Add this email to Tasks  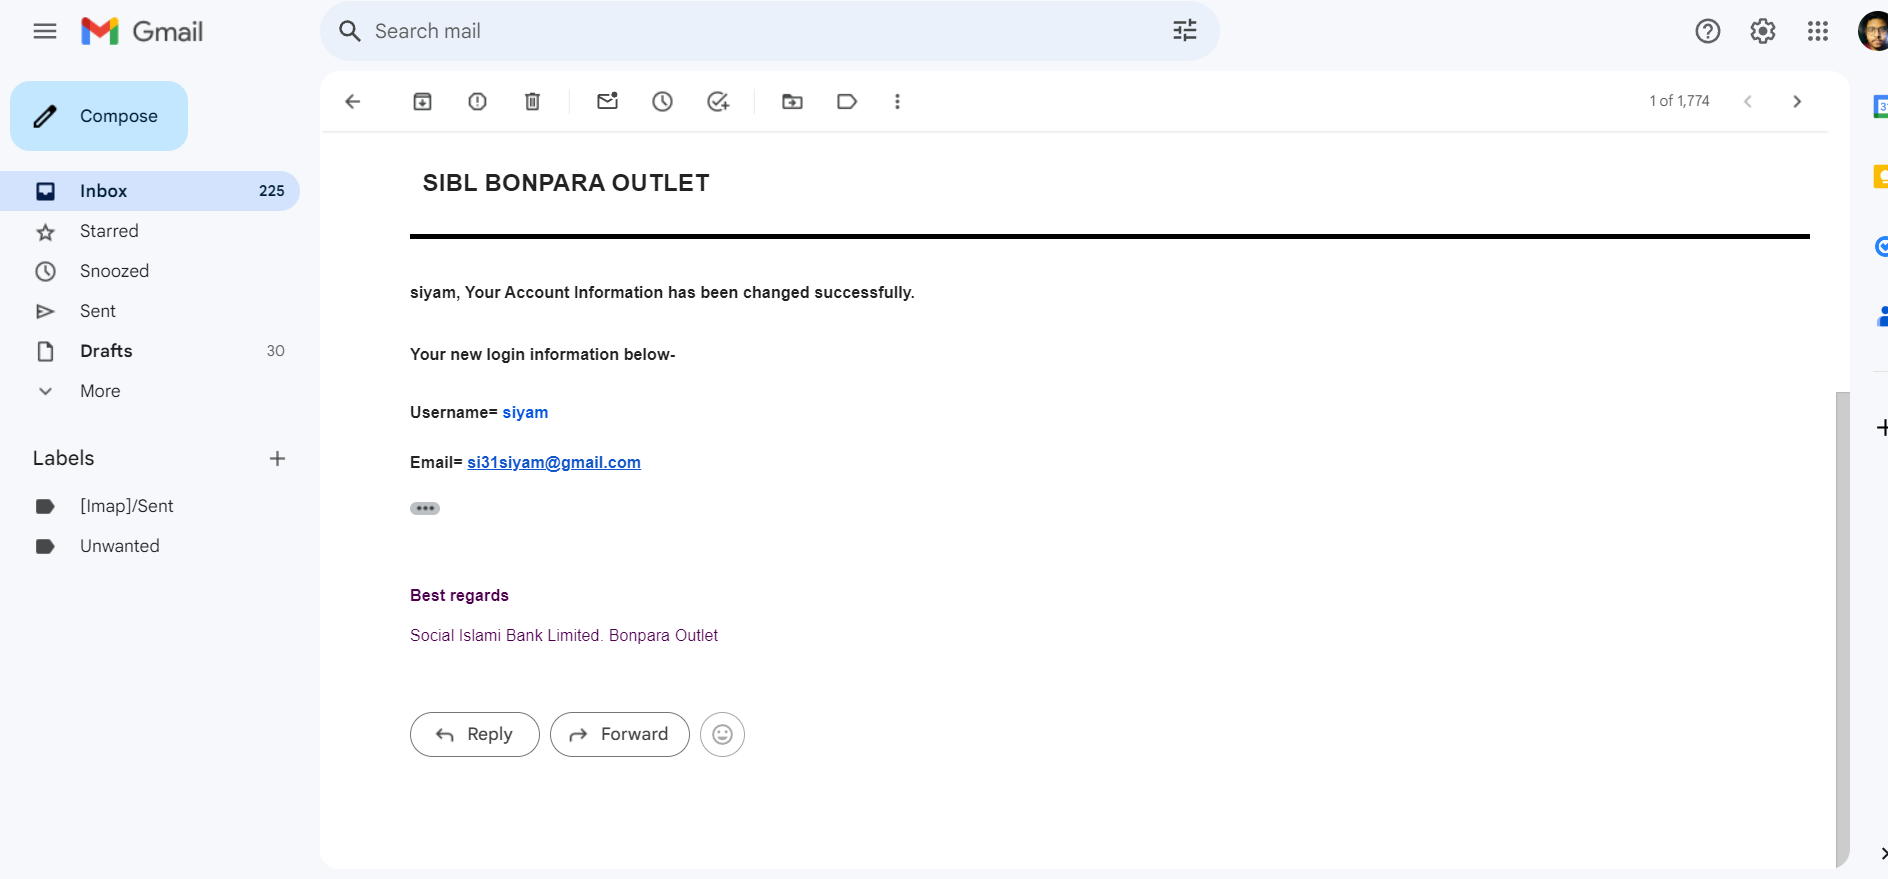[718, 101]
